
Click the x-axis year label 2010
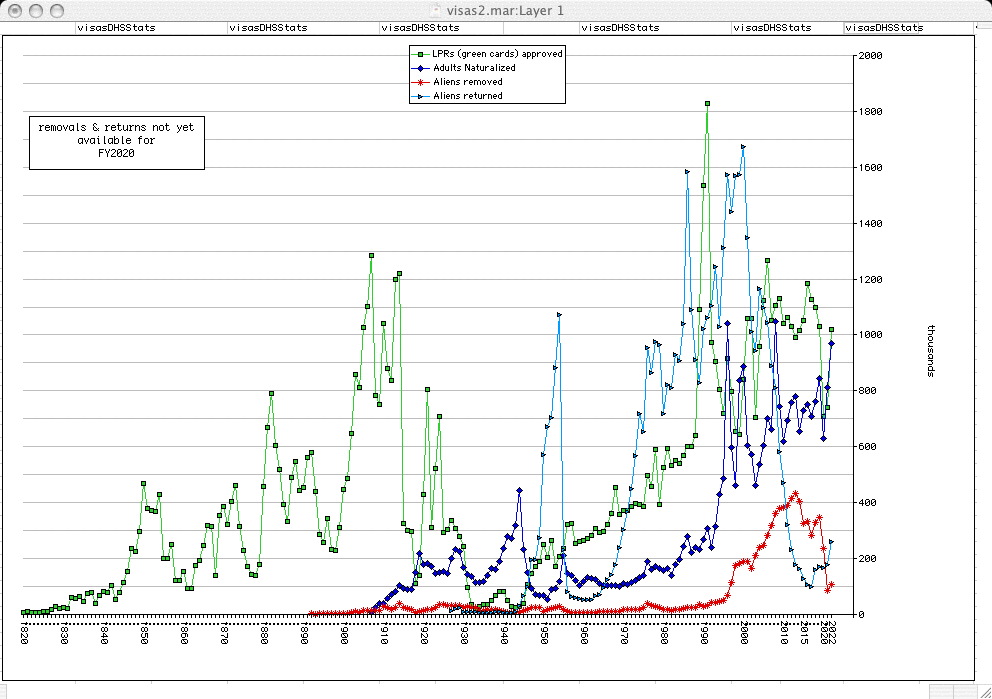click(784, 633)
